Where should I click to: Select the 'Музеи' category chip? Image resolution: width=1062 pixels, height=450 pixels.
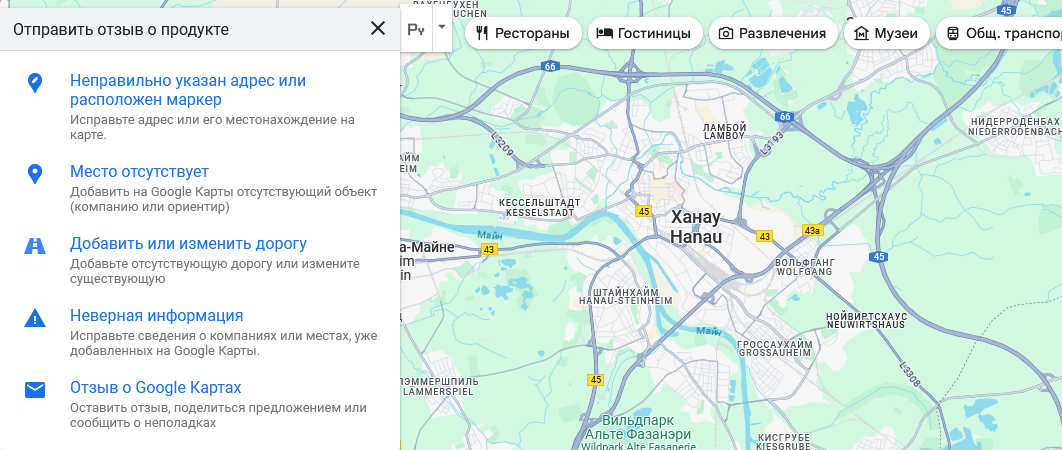click(x=885, y=33)
